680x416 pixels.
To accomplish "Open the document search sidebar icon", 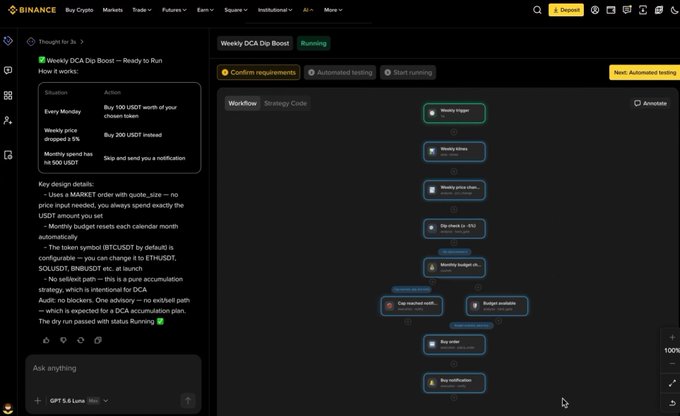I will 8,155.
